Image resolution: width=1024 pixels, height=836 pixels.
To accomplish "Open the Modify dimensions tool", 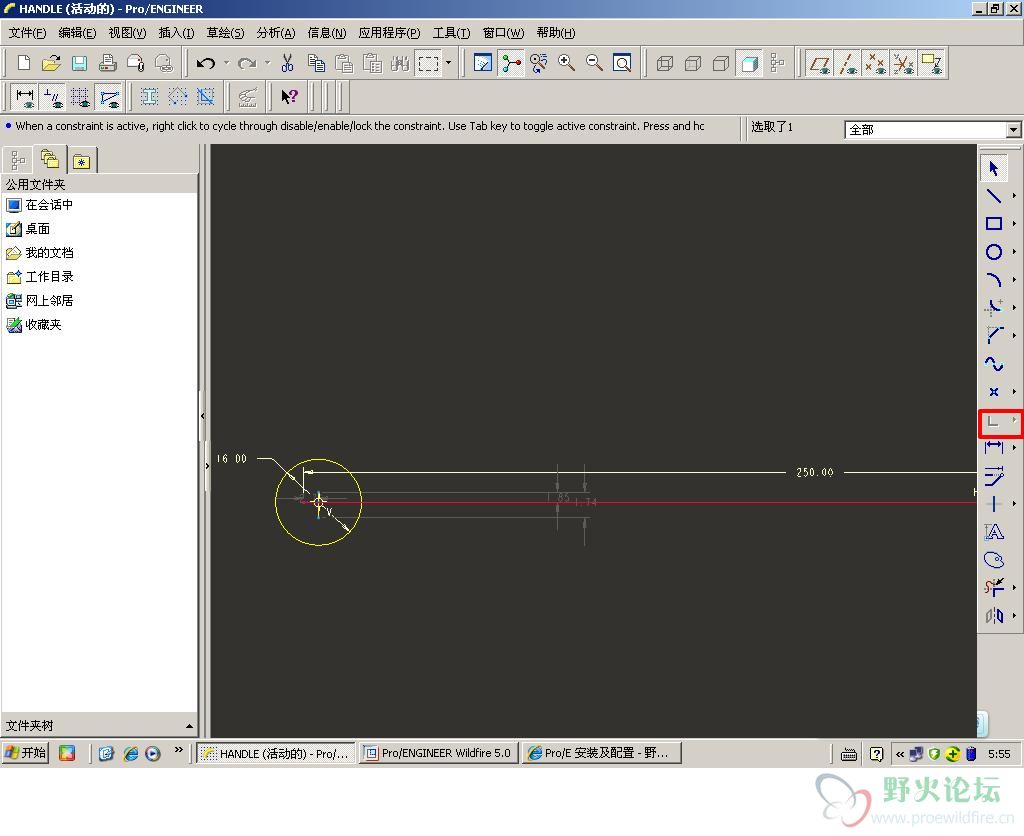I will [x=994, y=476].
